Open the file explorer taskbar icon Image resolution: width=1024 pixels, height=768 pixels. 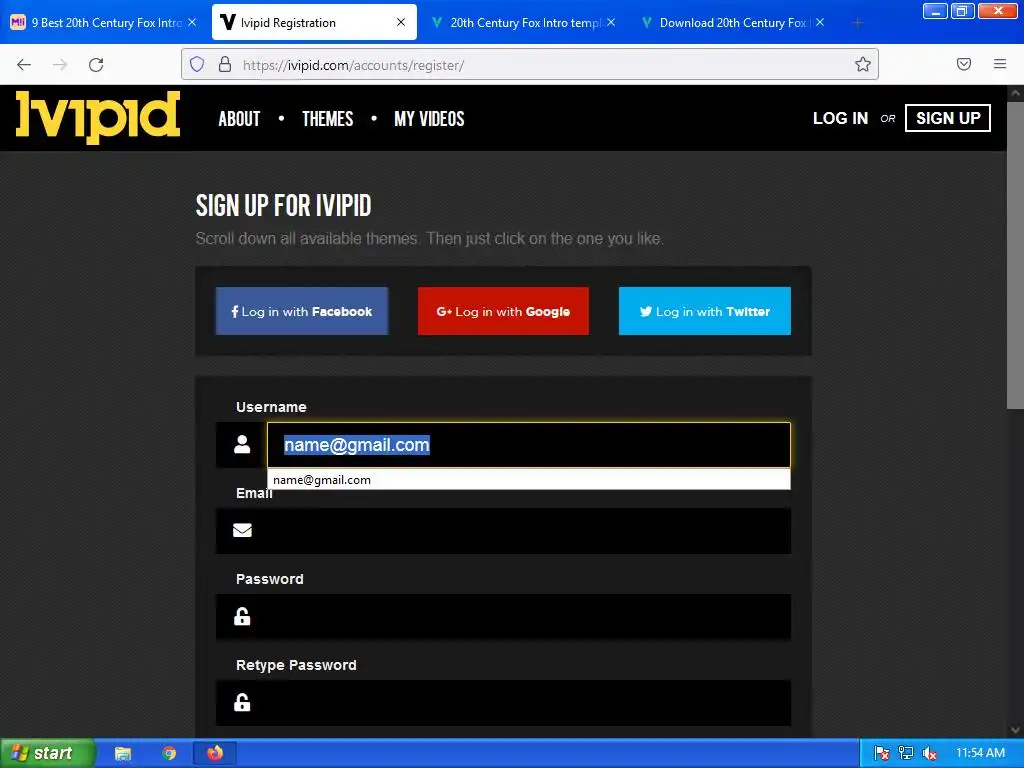pos(123,754)
